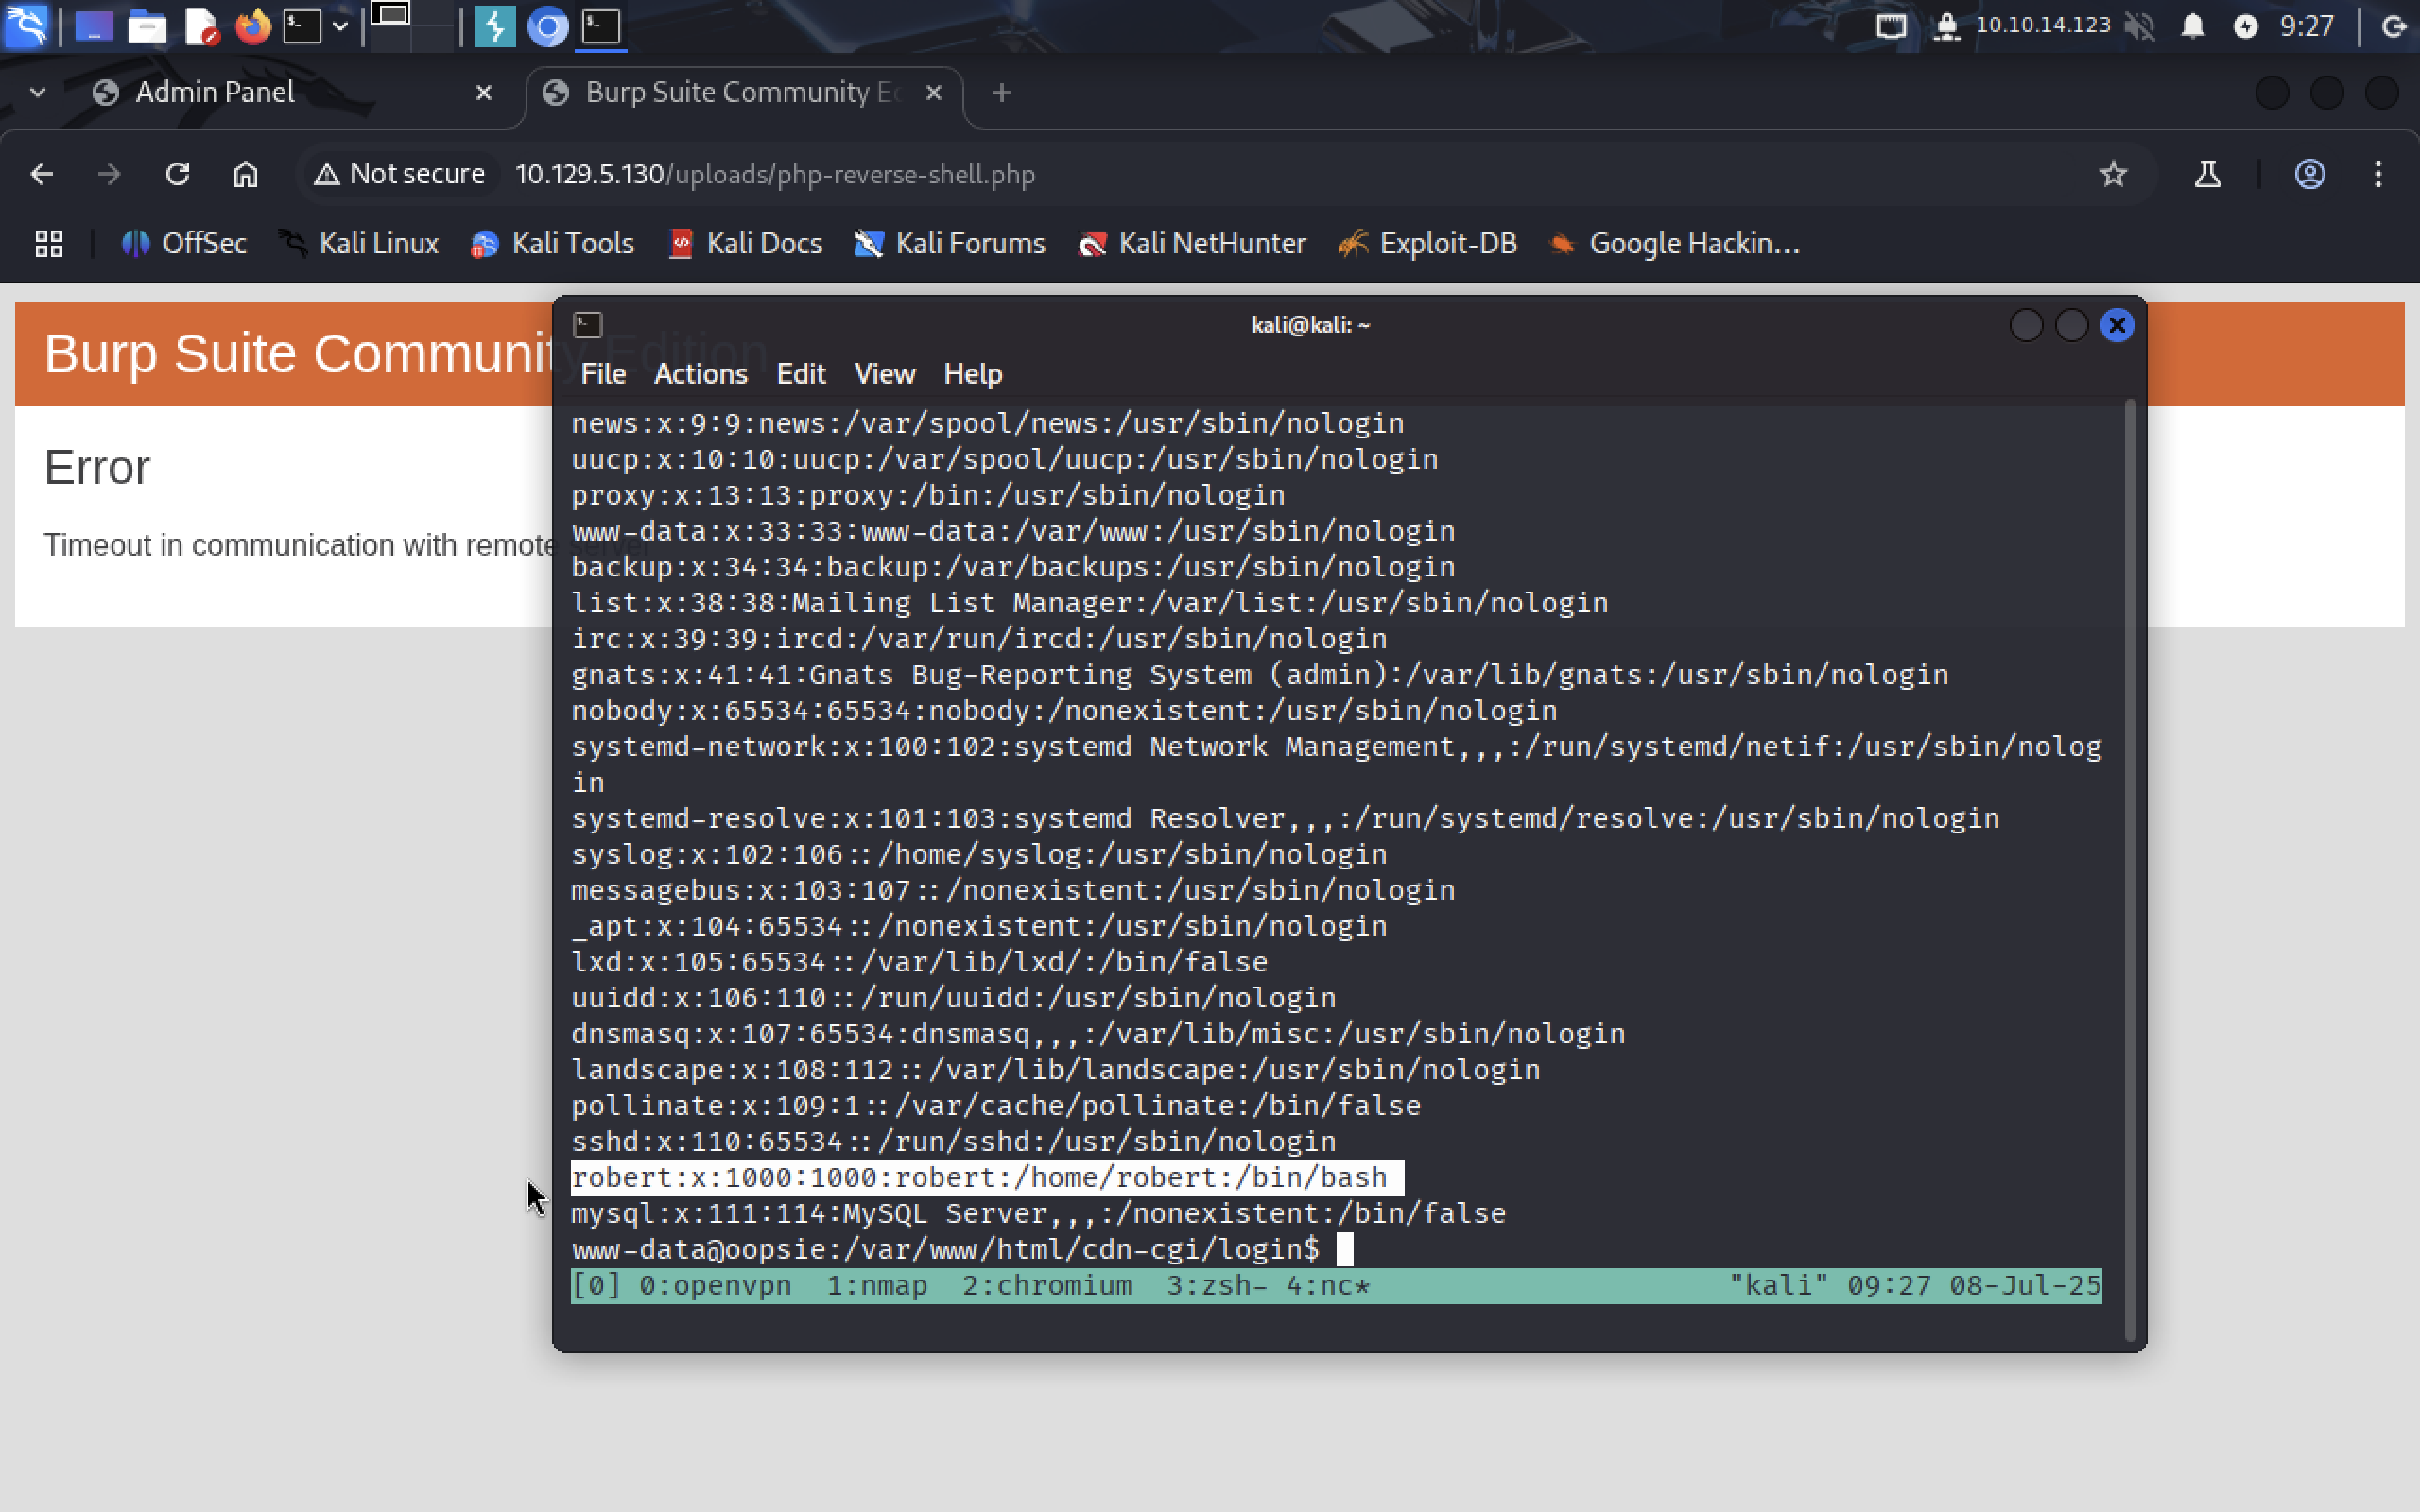
Task: Bookmark this page with the star icon
Action: pyautogui.click(x=2112, y=175)
